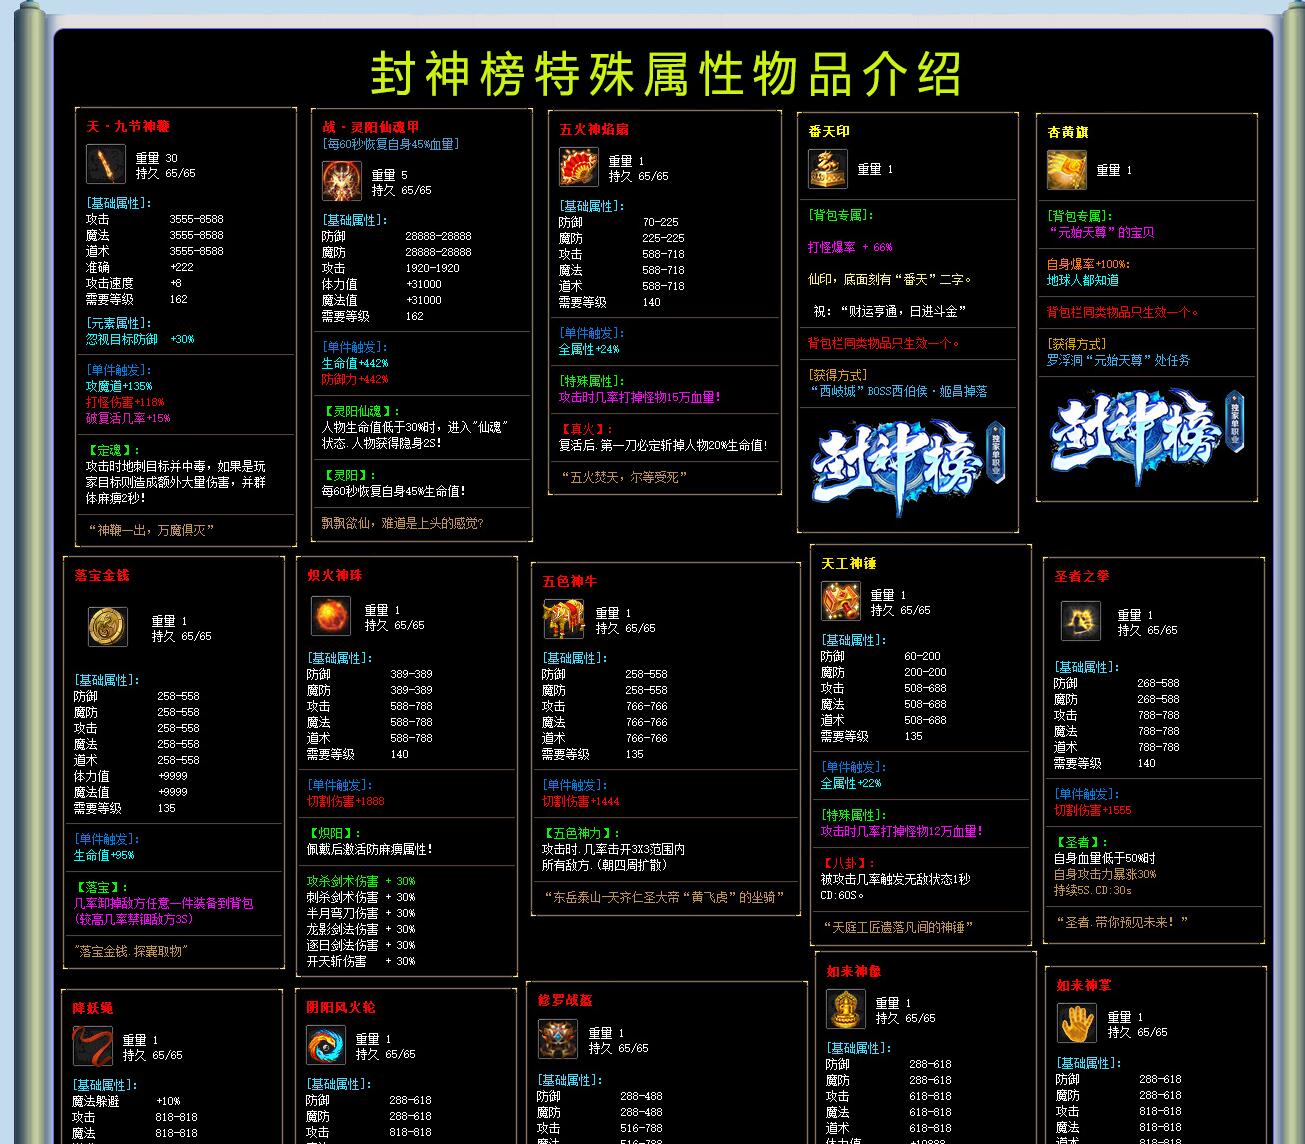The image size is (1305, 1144).
Task: Select item title 圣者之拳
Action: (x=1081, y=576)
